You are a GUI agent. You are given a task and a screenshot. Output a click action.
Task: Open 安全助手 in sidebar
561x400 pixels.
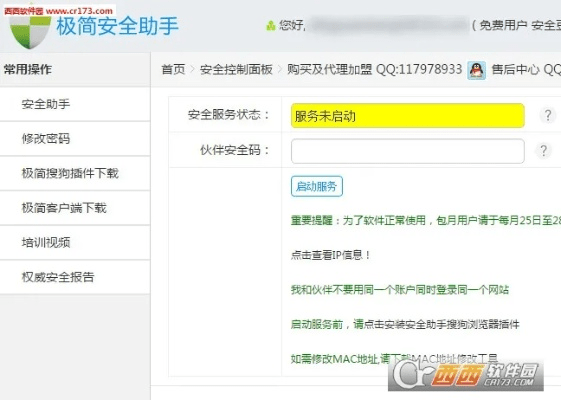pyautogui.click(x=75, y=104)
